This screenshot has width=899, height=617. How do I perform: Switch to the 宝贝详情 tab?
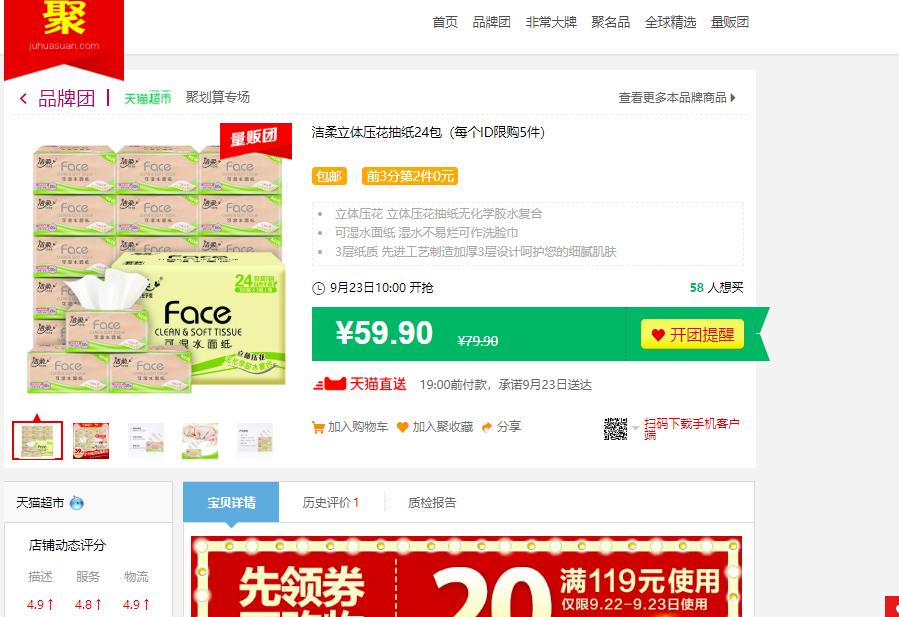click(x=231, y=502)
